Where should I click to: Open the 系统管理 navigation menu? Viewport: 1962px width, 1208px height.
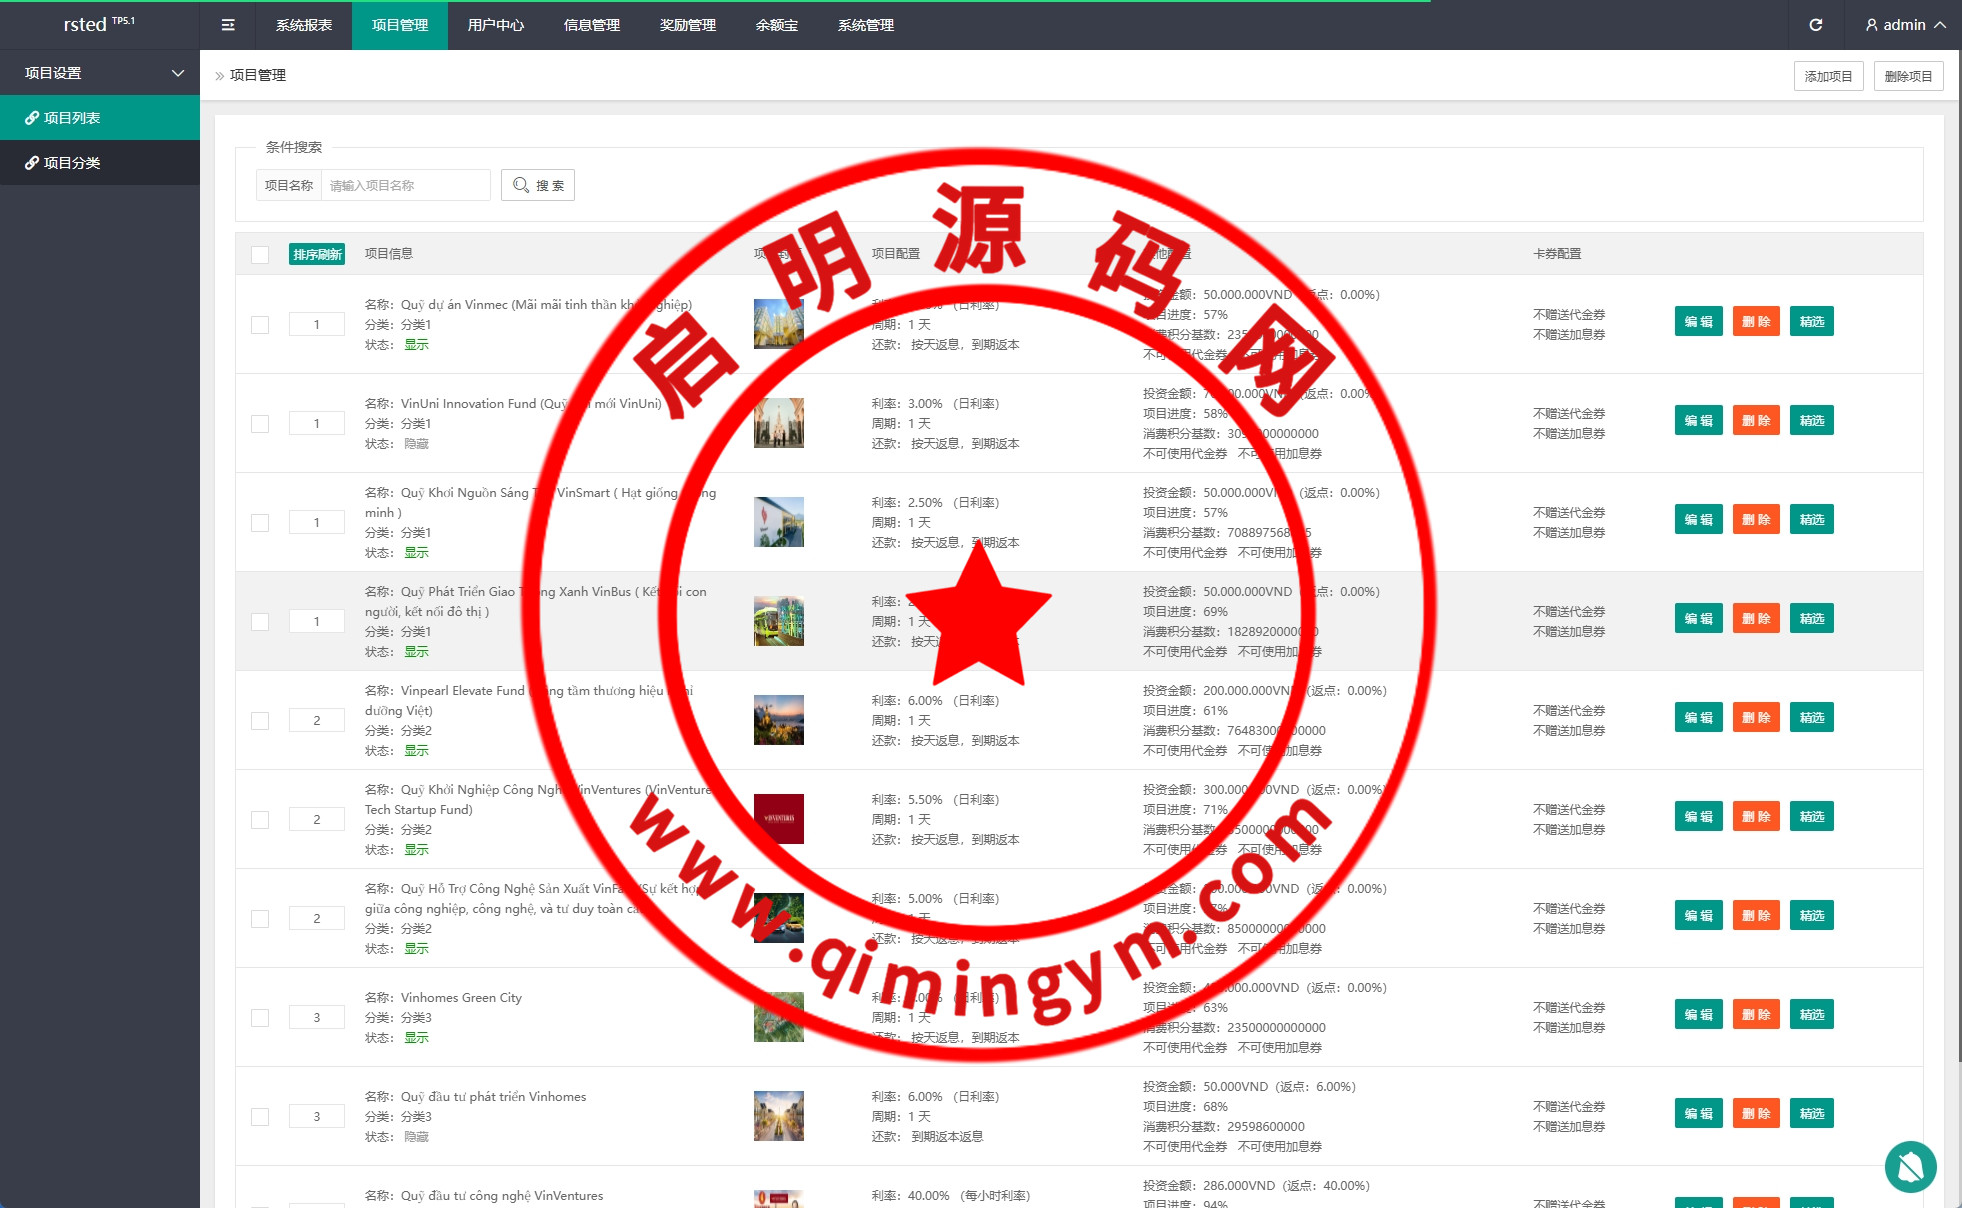tap(865, 25)
